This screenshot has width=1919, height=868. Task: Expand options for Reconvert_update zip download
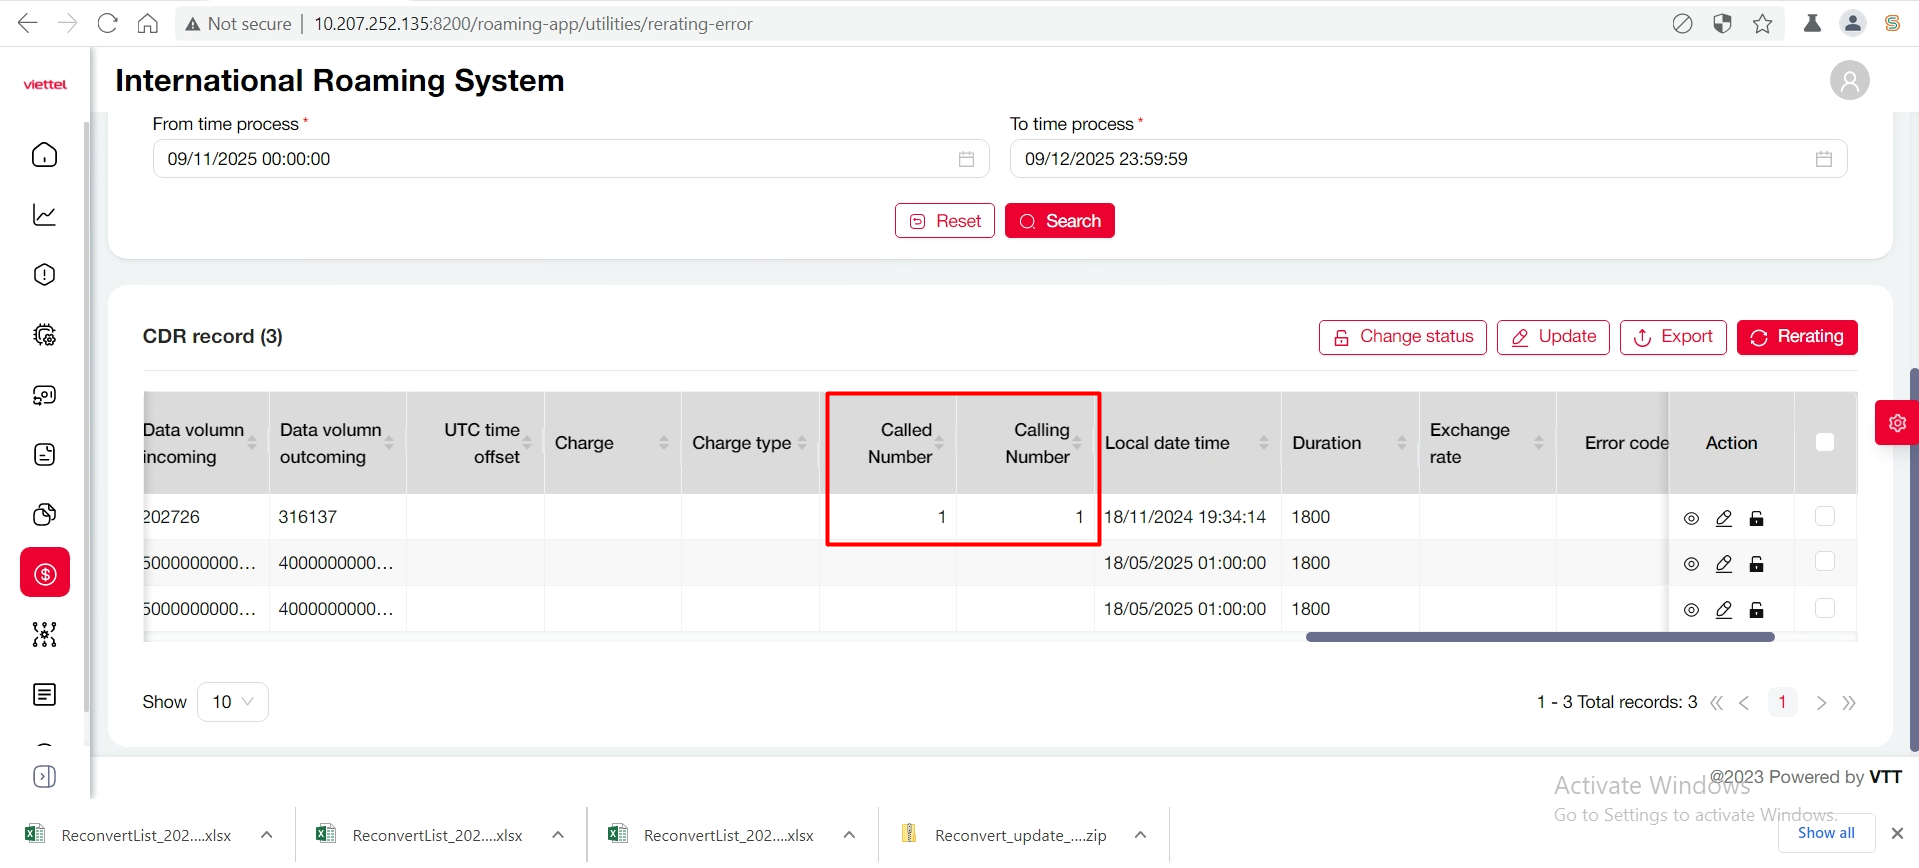tap(1140, 835)
